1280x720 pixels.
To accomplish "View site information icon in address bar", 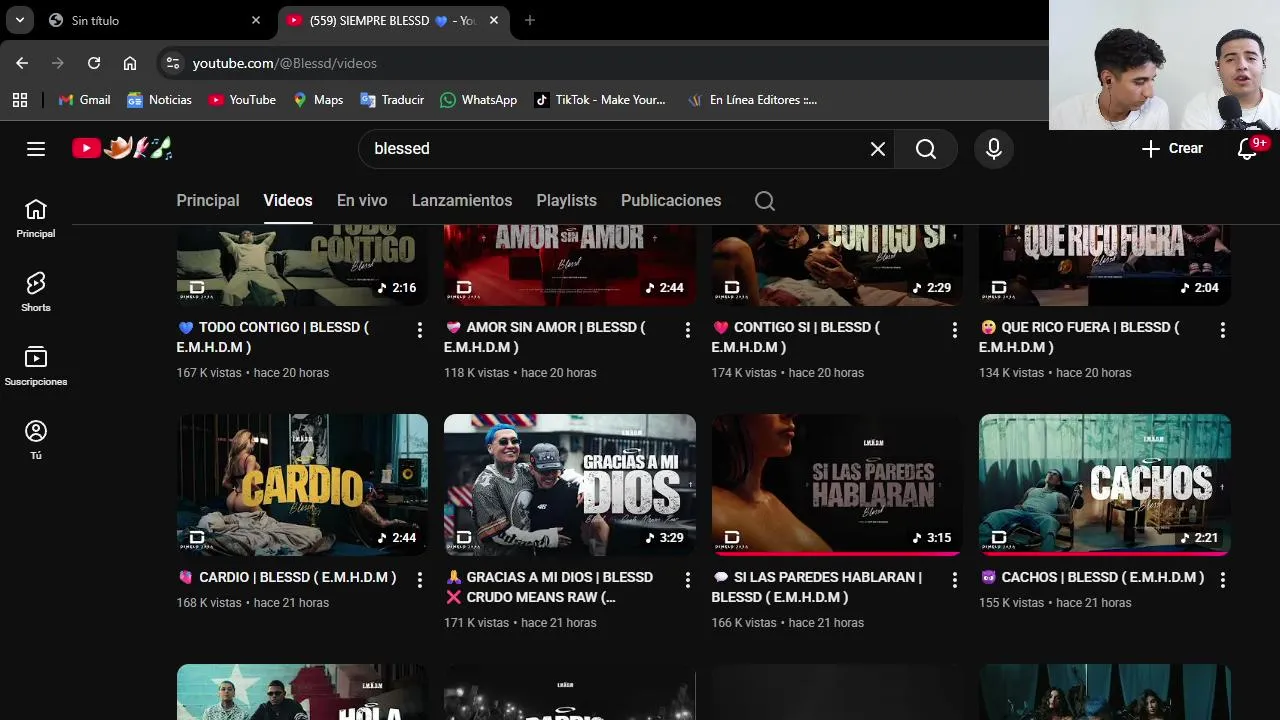I will 173,63.
